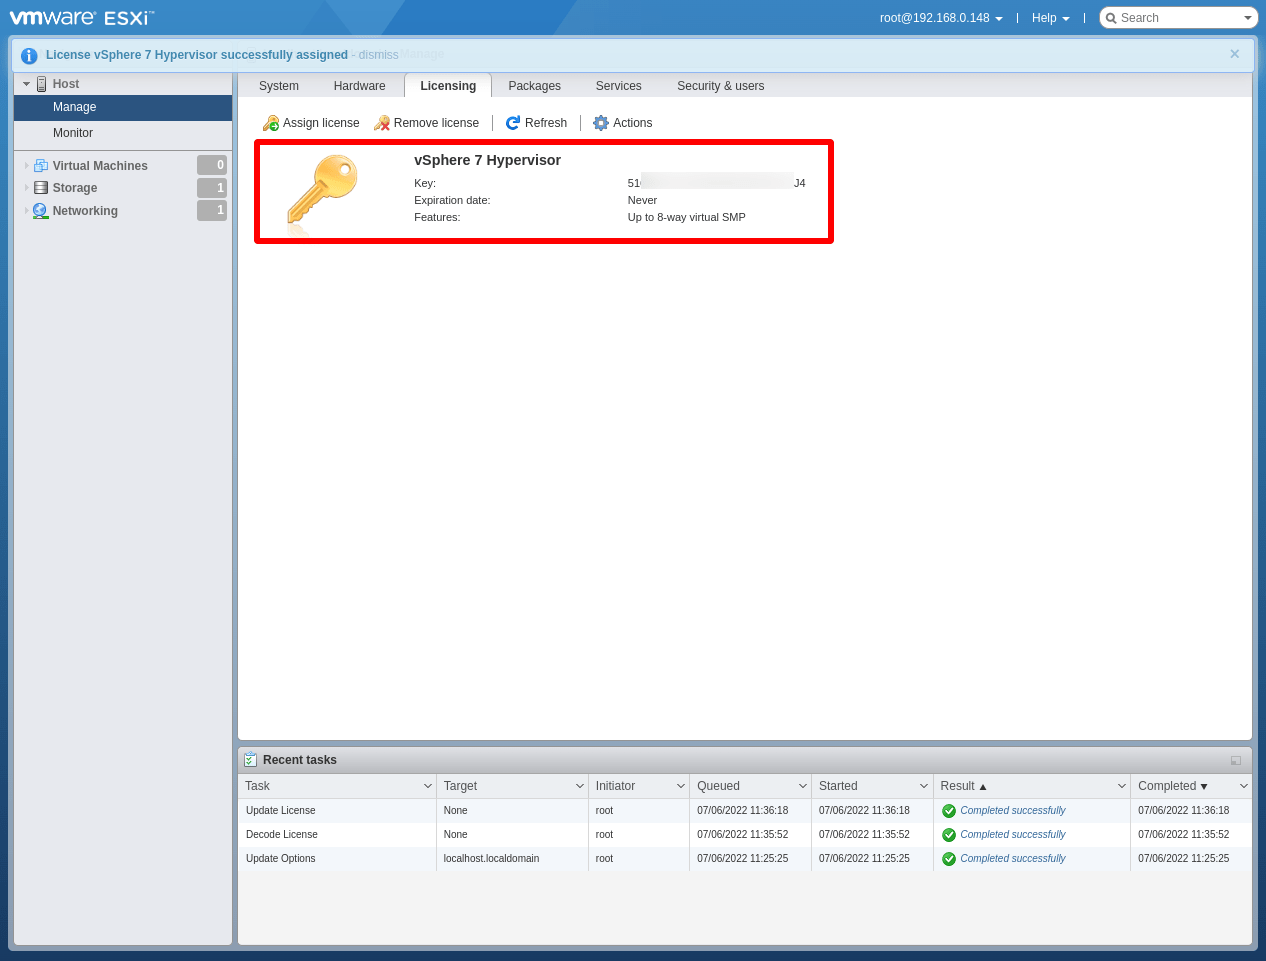Switch to the Hardware tab
Viewport: 1266px width, 961px height.
pyautogui.click(x=359, y=86)
